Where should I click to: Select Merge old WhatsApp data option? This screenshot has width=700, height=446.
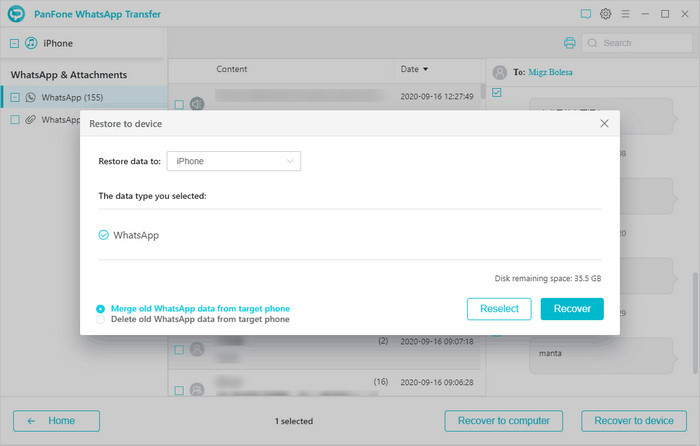coord(100,309)
